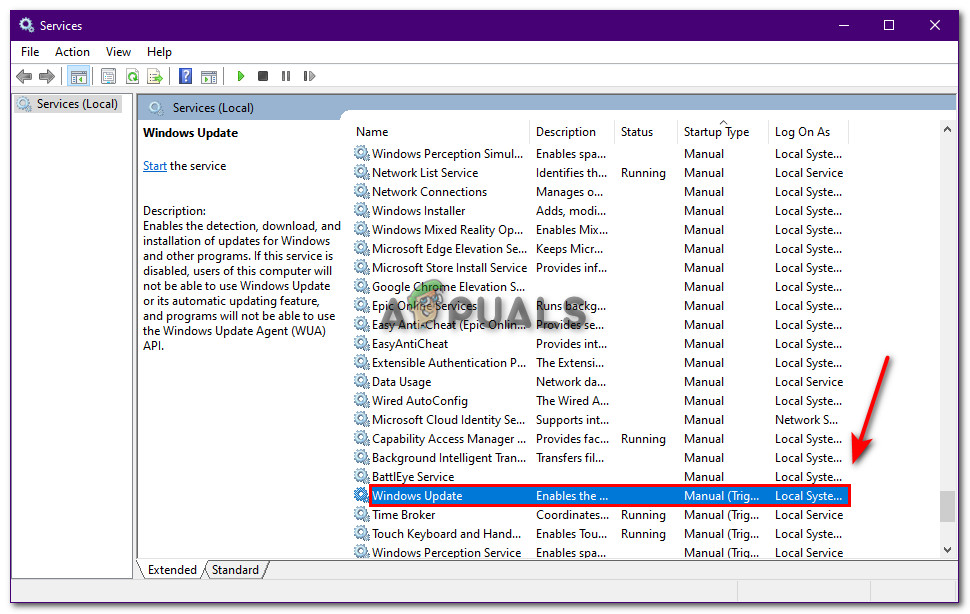970x614 pixels.
Task: Switch to the Extended tab
Action: pyautogui.click(x=171, y=569)
